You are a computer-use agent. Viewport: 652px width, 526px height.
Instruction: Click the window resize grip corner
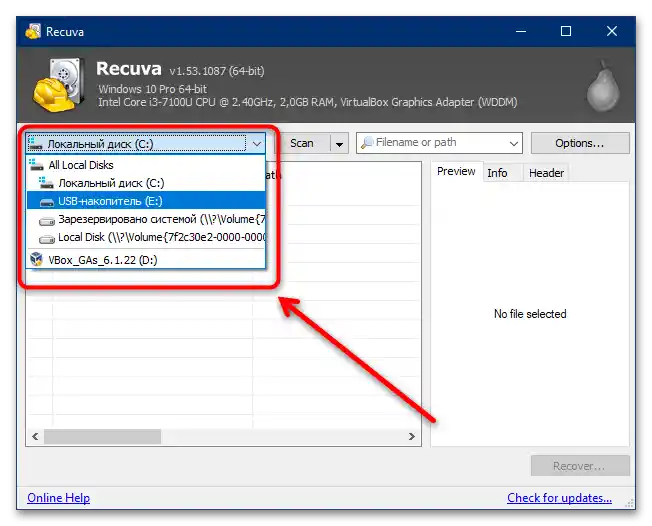[x=629, y=503]
